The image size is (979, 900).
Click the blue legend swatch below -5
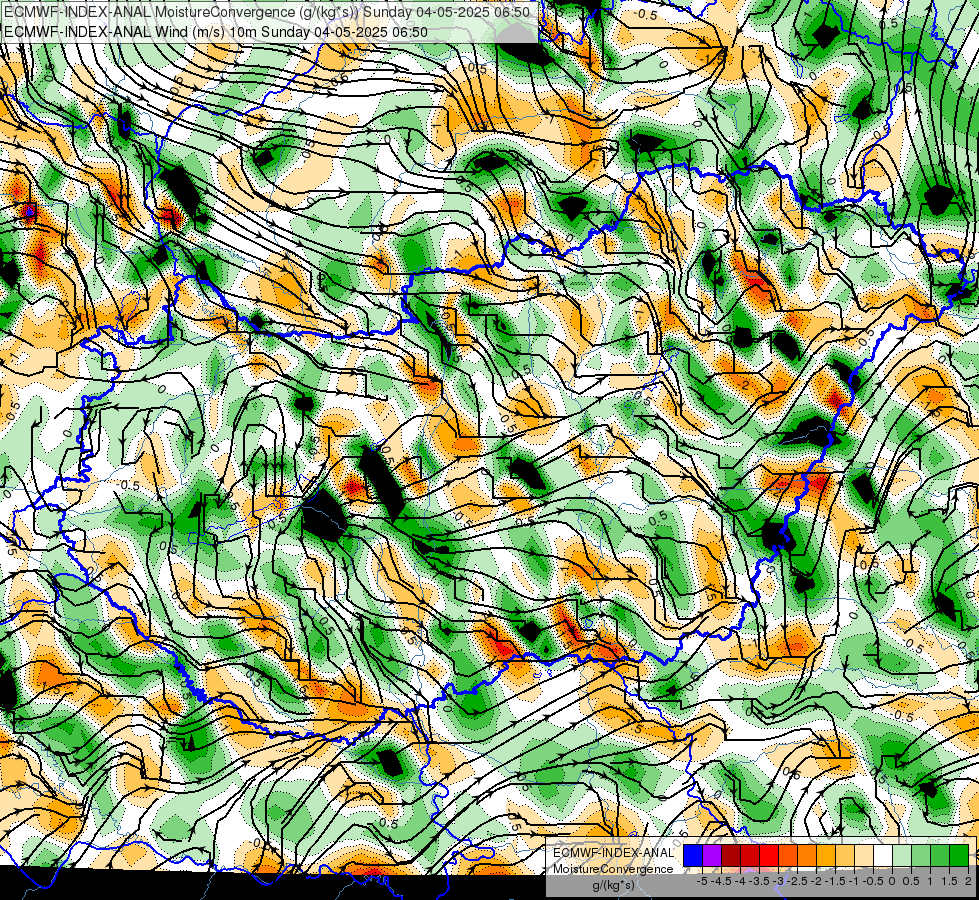tap(693, 855)
